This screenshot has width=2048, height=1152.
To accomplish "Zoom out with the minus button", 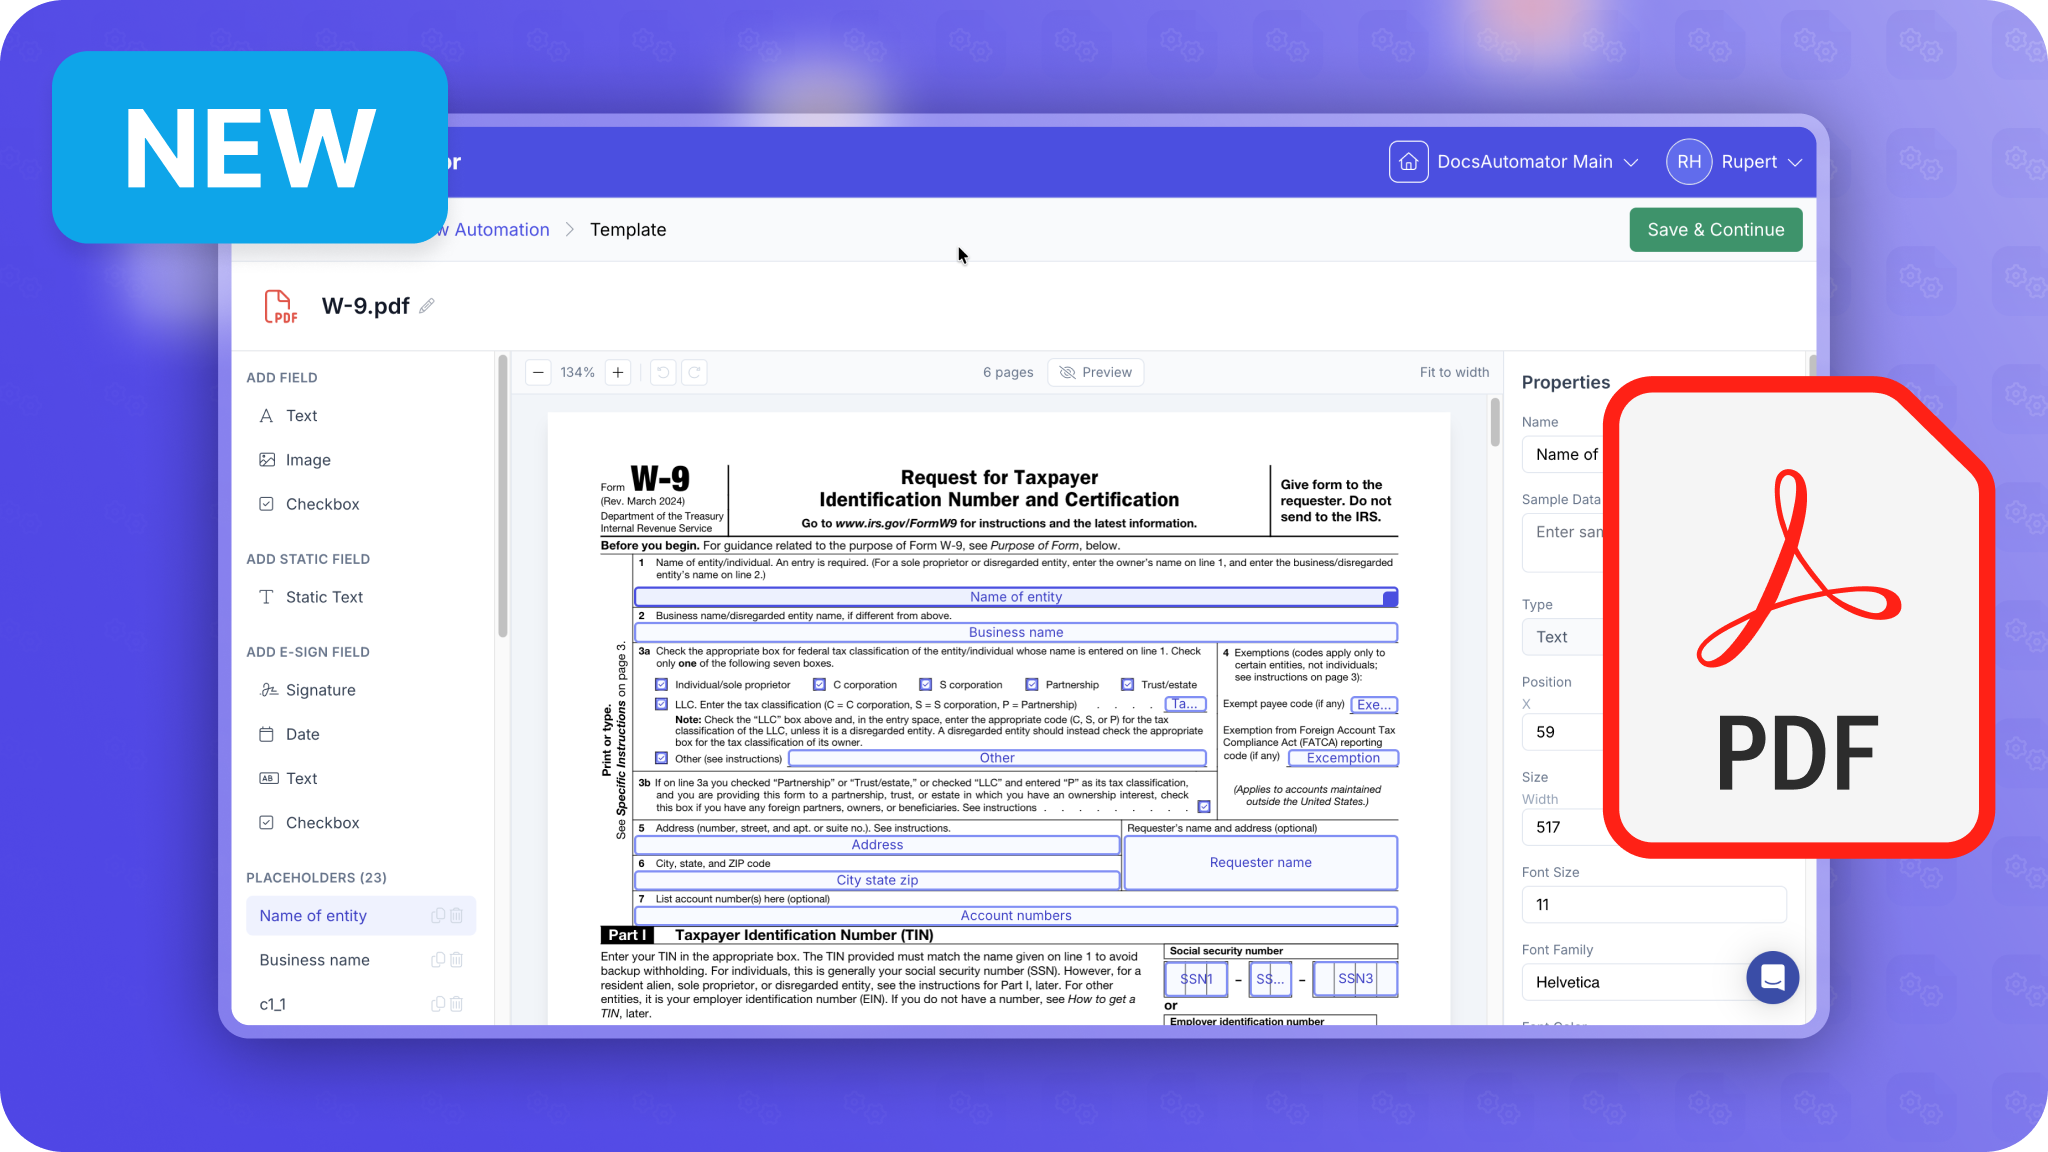I will pos(538,372).
